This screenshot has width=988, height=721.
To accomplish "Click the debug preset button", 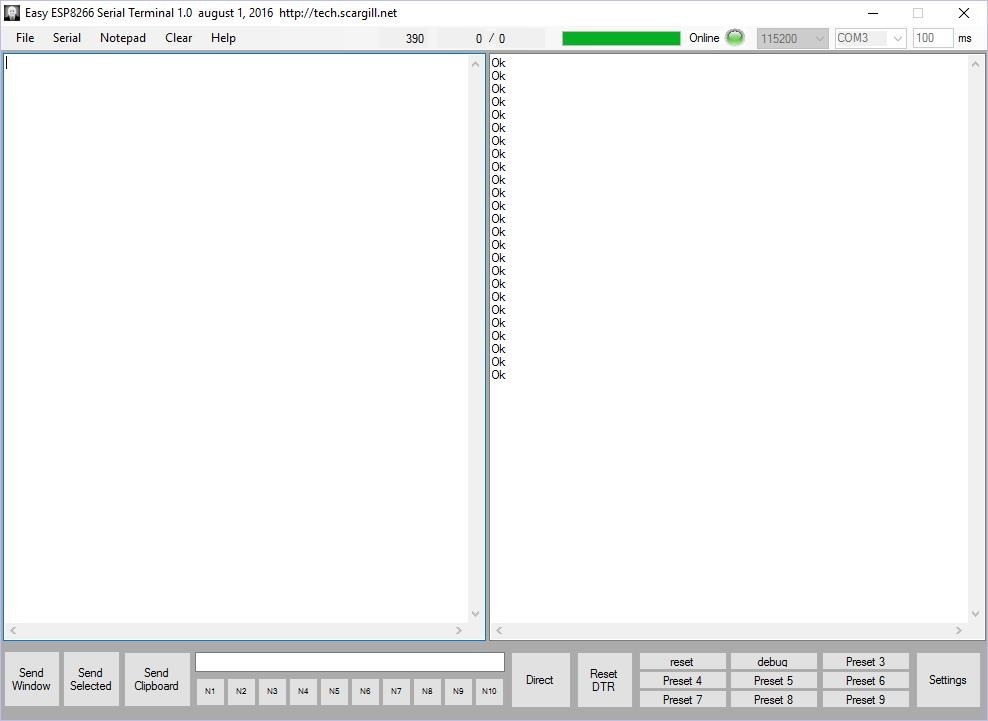I will tap(772, 662).
